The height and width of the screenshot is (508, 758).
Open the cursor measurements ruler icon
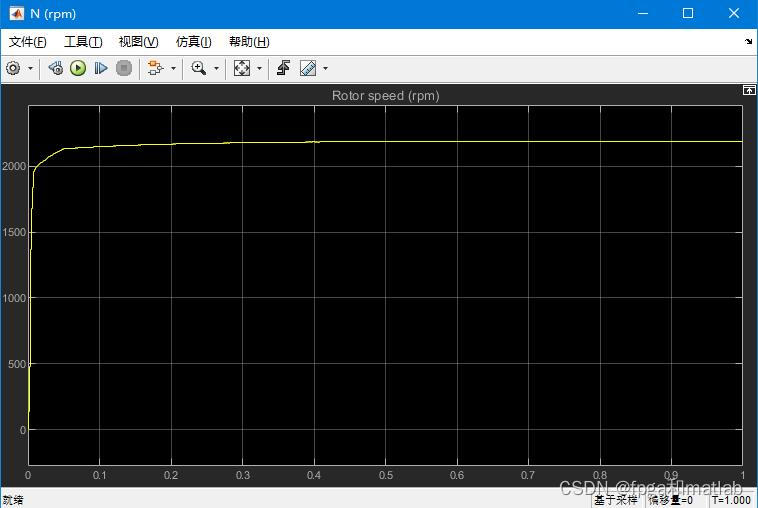click(x=308, y=68)
